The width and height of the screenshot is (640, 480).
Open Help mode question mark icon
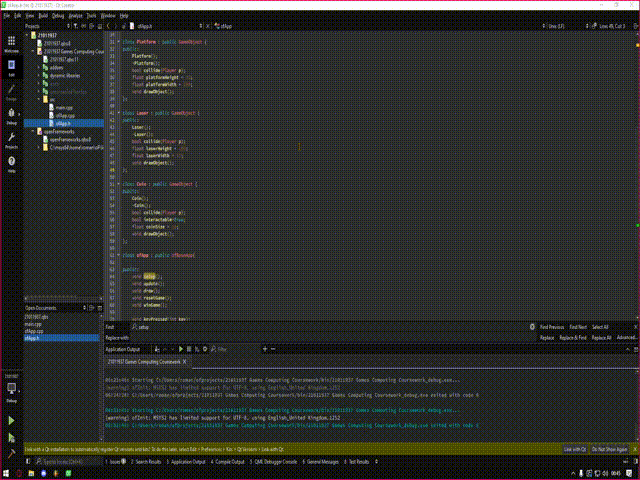tap(11, 164)
